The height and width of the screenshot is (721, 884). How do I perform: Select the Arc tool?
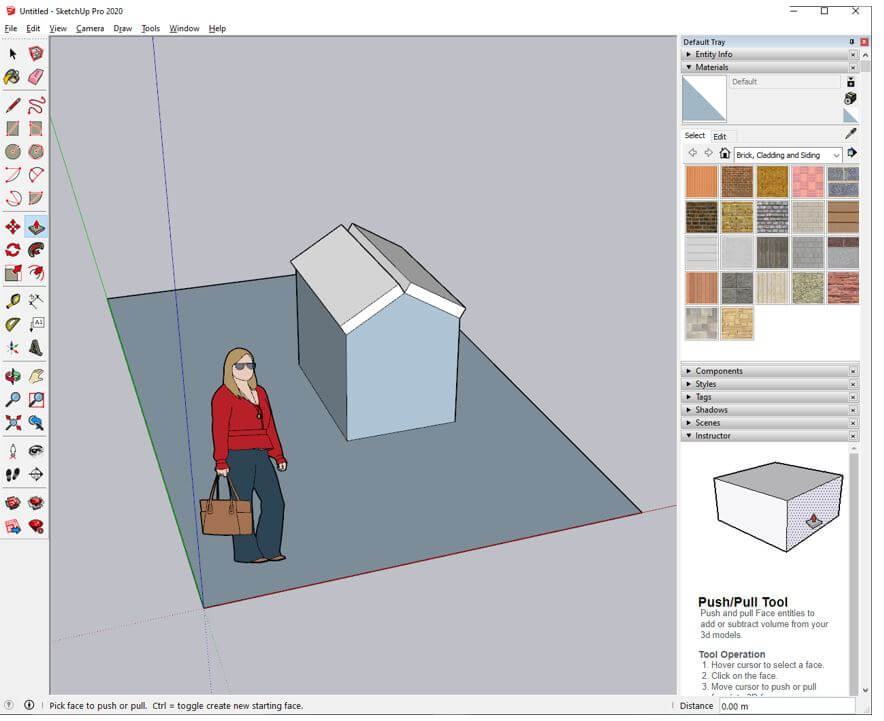(x=13, y=175)
